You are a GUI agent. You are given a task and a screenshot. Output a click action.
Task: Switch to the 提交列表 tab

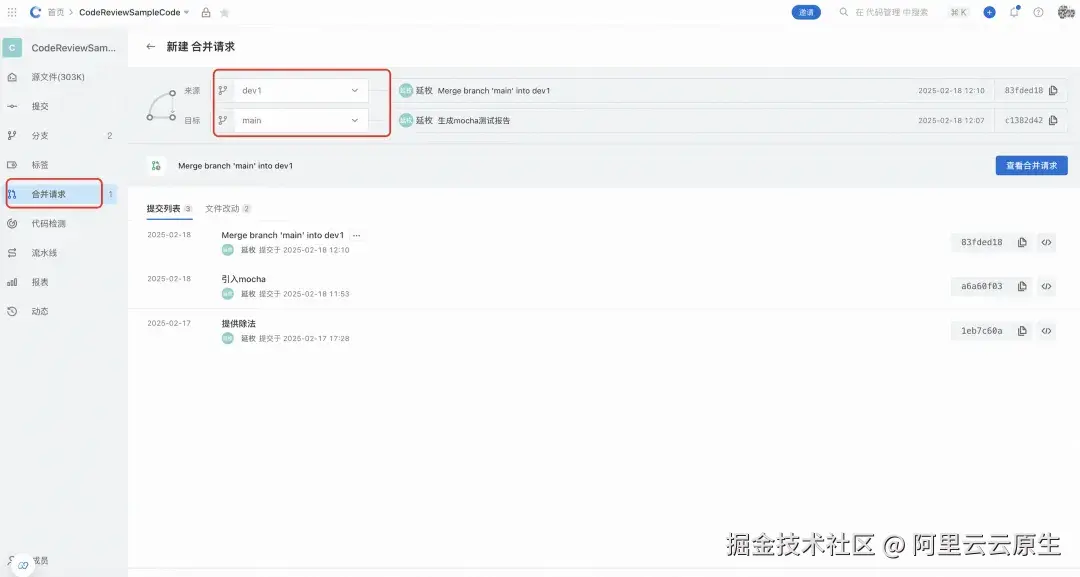169,209
